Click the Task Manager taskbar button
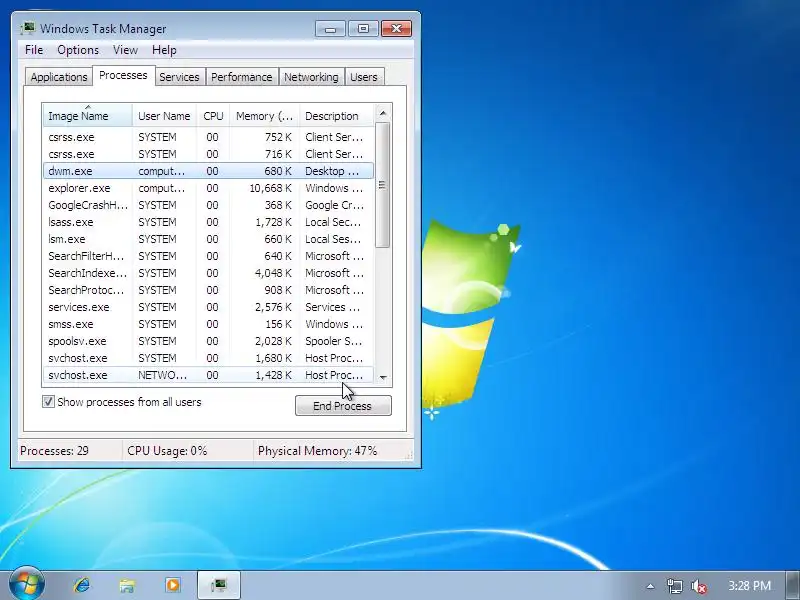This screenshot has width=800, height=600. pyautogui.click(x=219, y=585)
